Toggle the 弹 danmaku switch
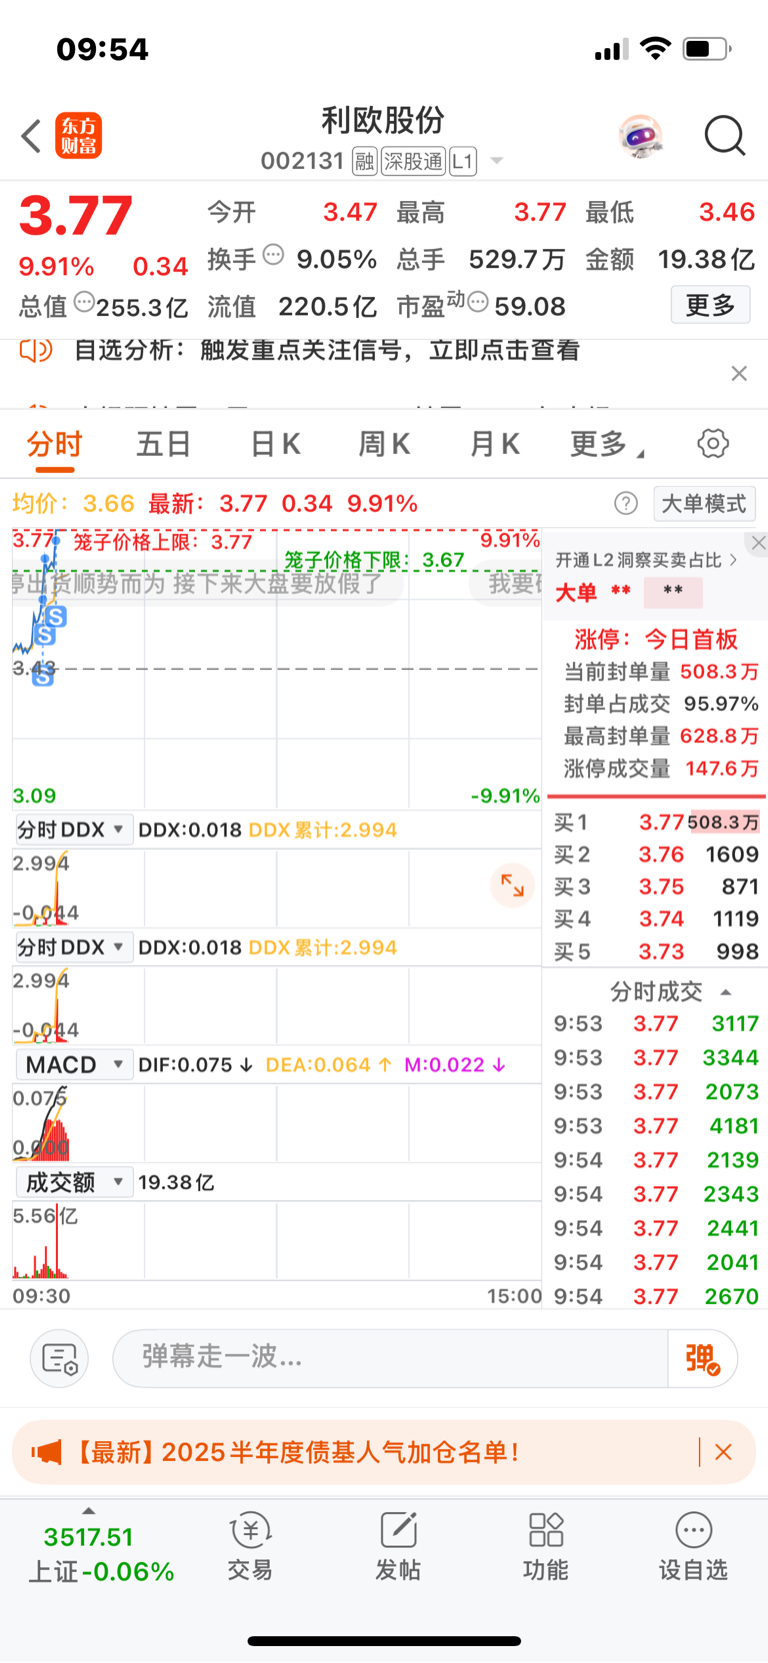 point(702,1358)
